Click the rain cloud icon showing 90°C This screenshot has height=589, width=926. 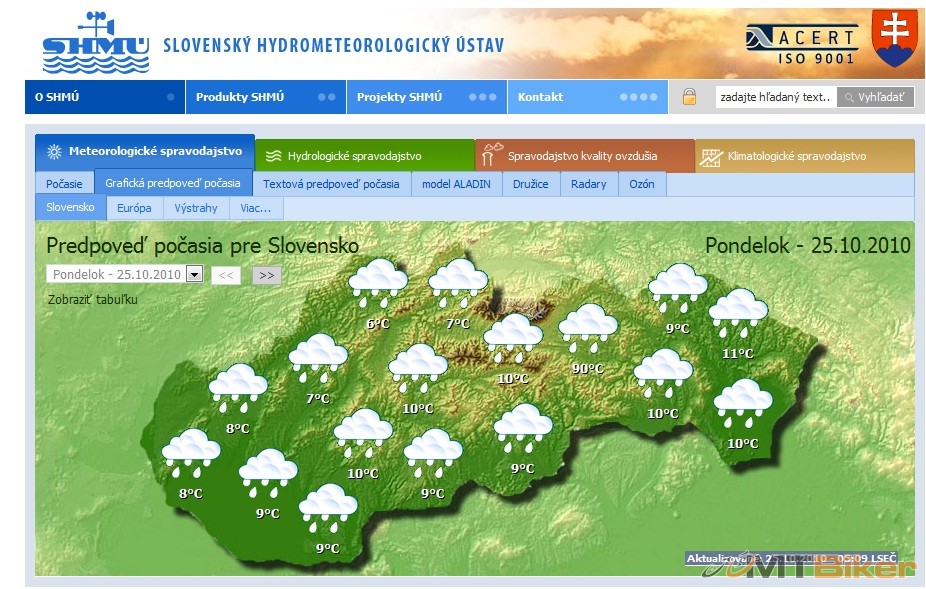tap(588, 328)
